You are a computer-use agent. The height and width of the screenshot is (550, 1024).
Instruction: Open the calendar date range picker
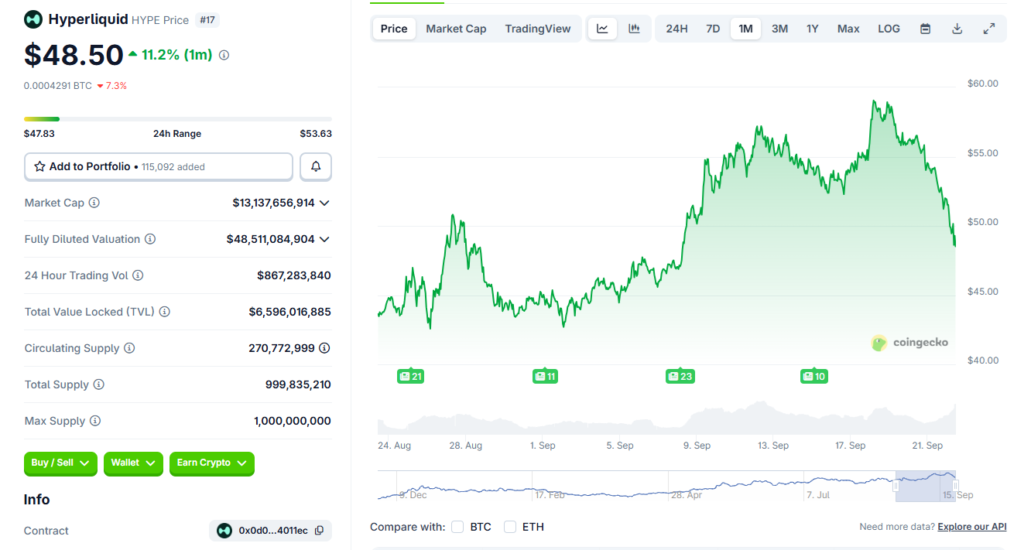pos(925,29)
